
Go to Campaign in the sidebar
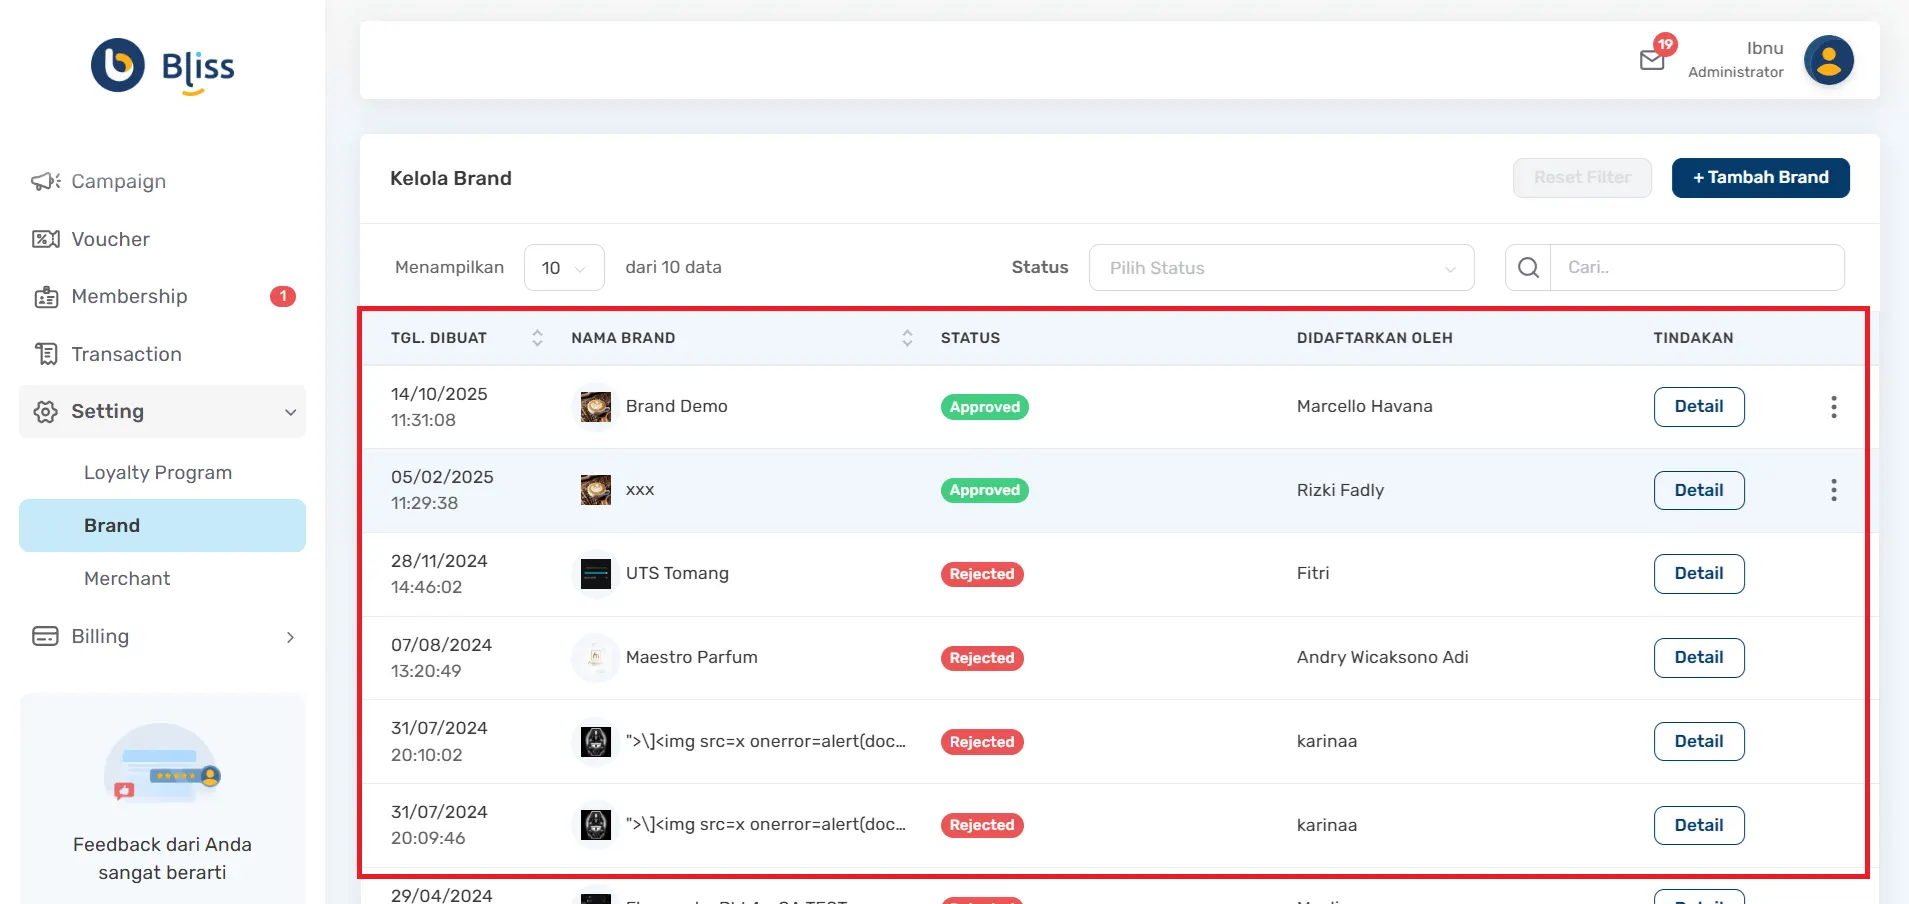[x=118, y=181]
